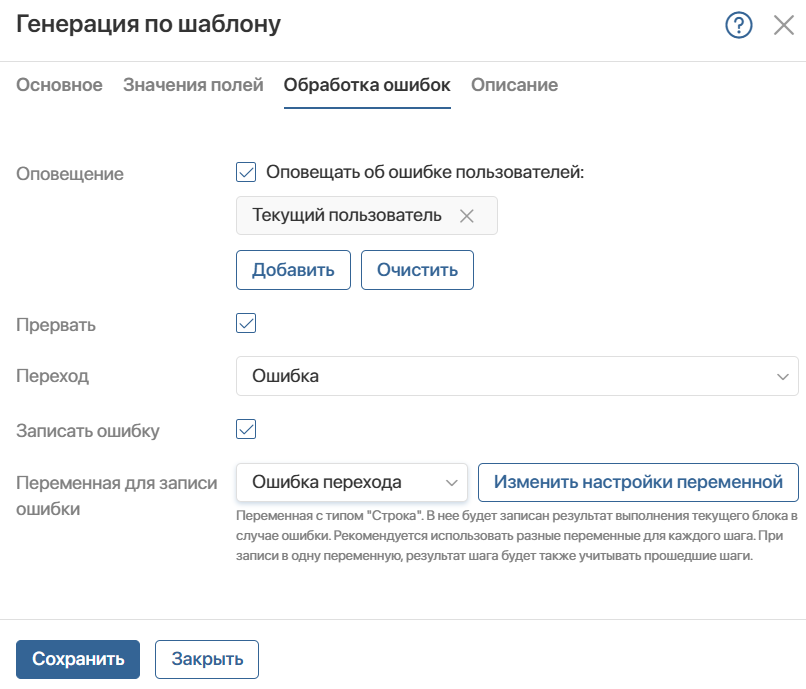
Task: Expand the Ошибка перехода variable dropdown
Action: (x=352, y=482)
